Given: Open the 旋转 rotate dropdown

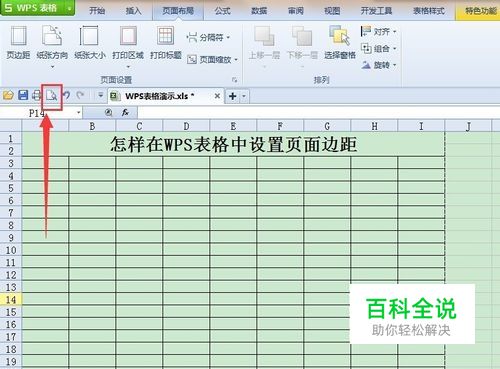Looking at the screenshot, I should coord(379,65).
